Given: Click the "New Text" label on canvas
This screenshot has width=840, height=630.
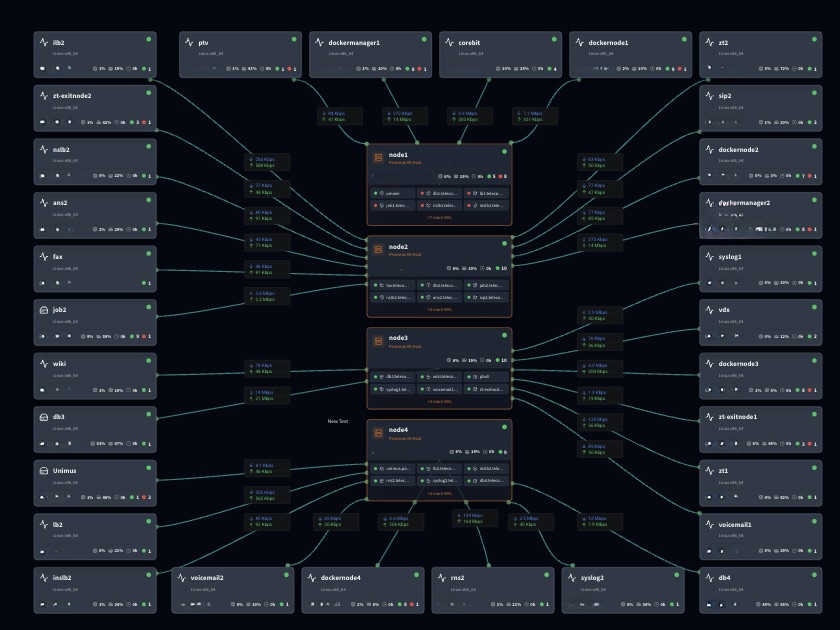Looking at the screenshot, I should pos(337,421).
